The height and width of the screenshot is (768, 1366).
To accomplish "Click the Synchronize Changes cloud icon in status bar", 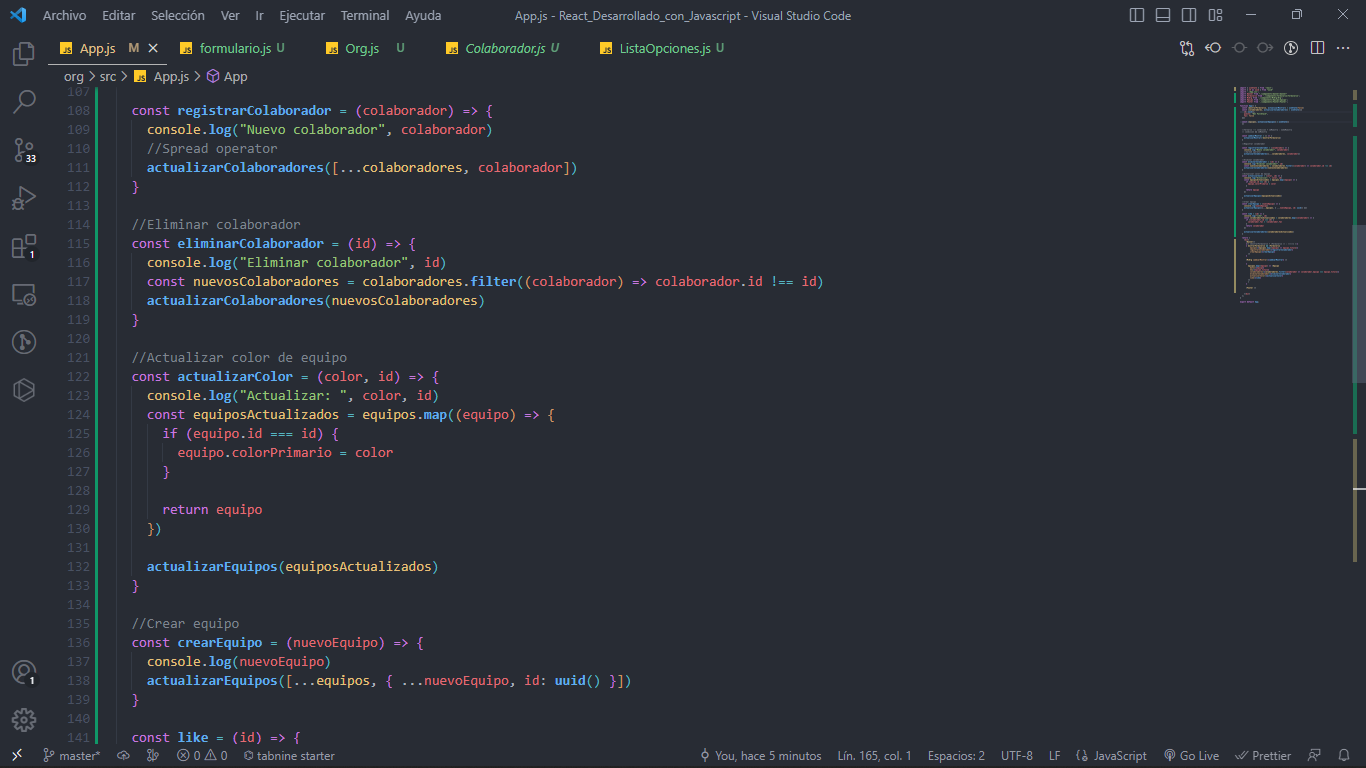I will 123,756.
